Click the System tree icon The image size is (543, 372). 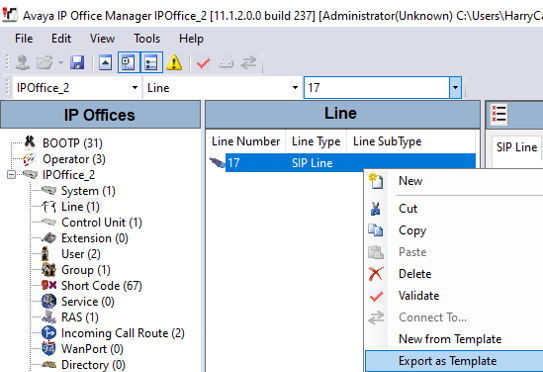point(48,190)
